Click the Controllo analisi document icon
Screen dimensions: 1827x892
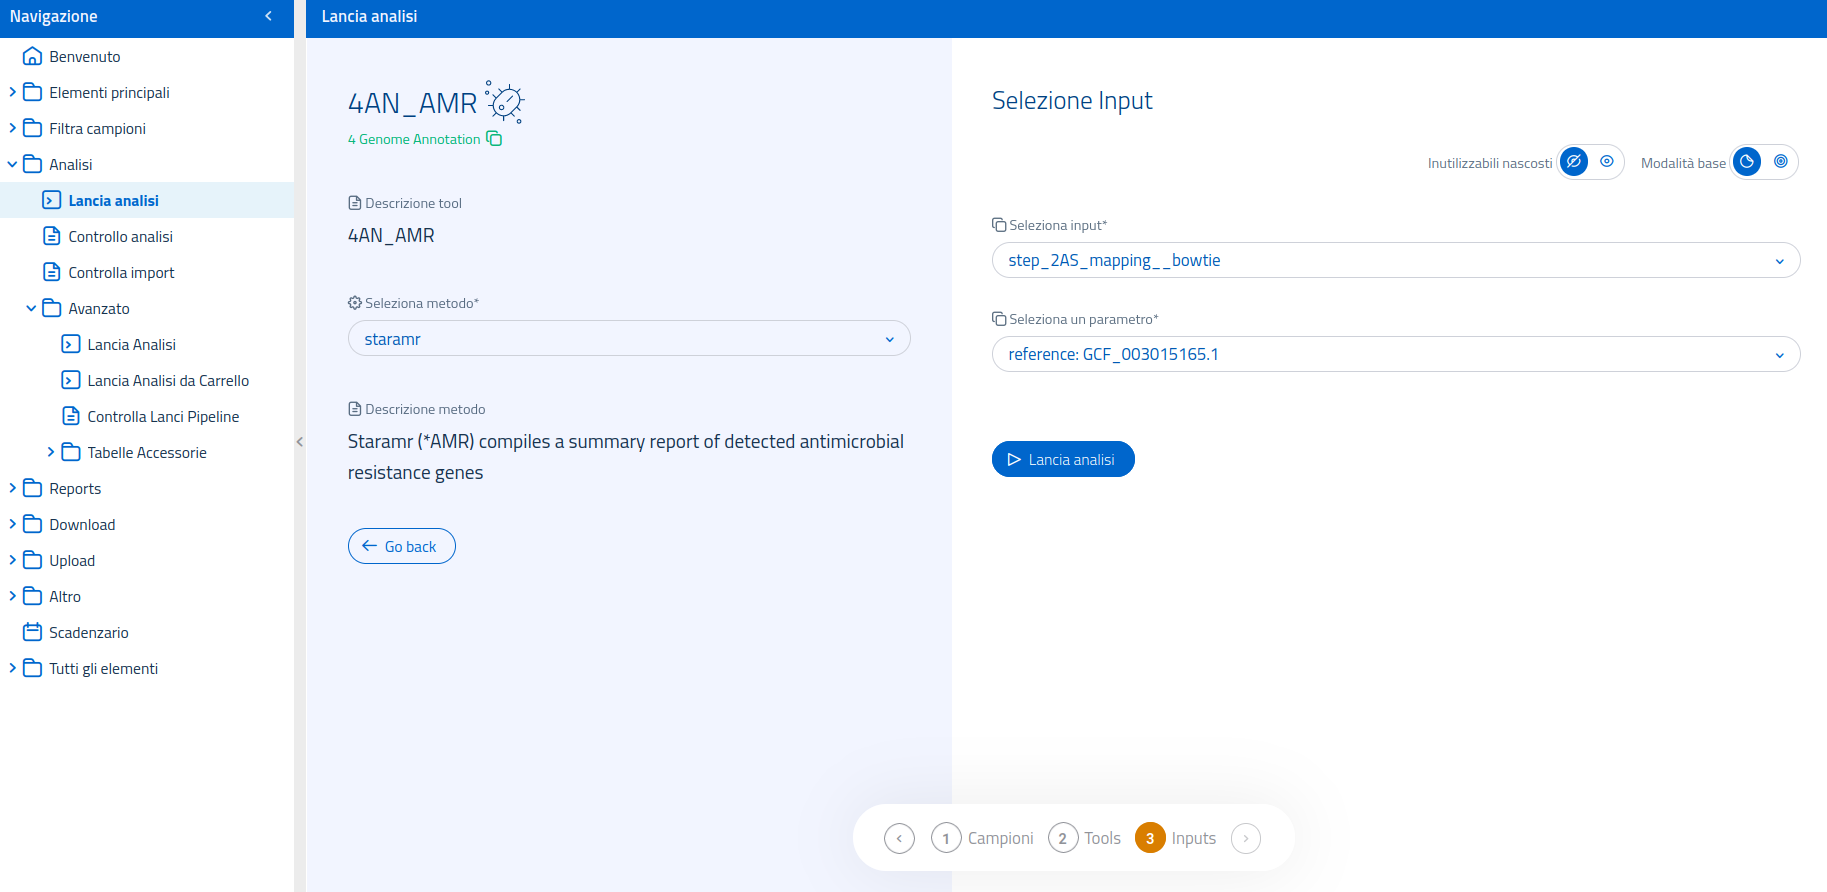tap(52, 237)
